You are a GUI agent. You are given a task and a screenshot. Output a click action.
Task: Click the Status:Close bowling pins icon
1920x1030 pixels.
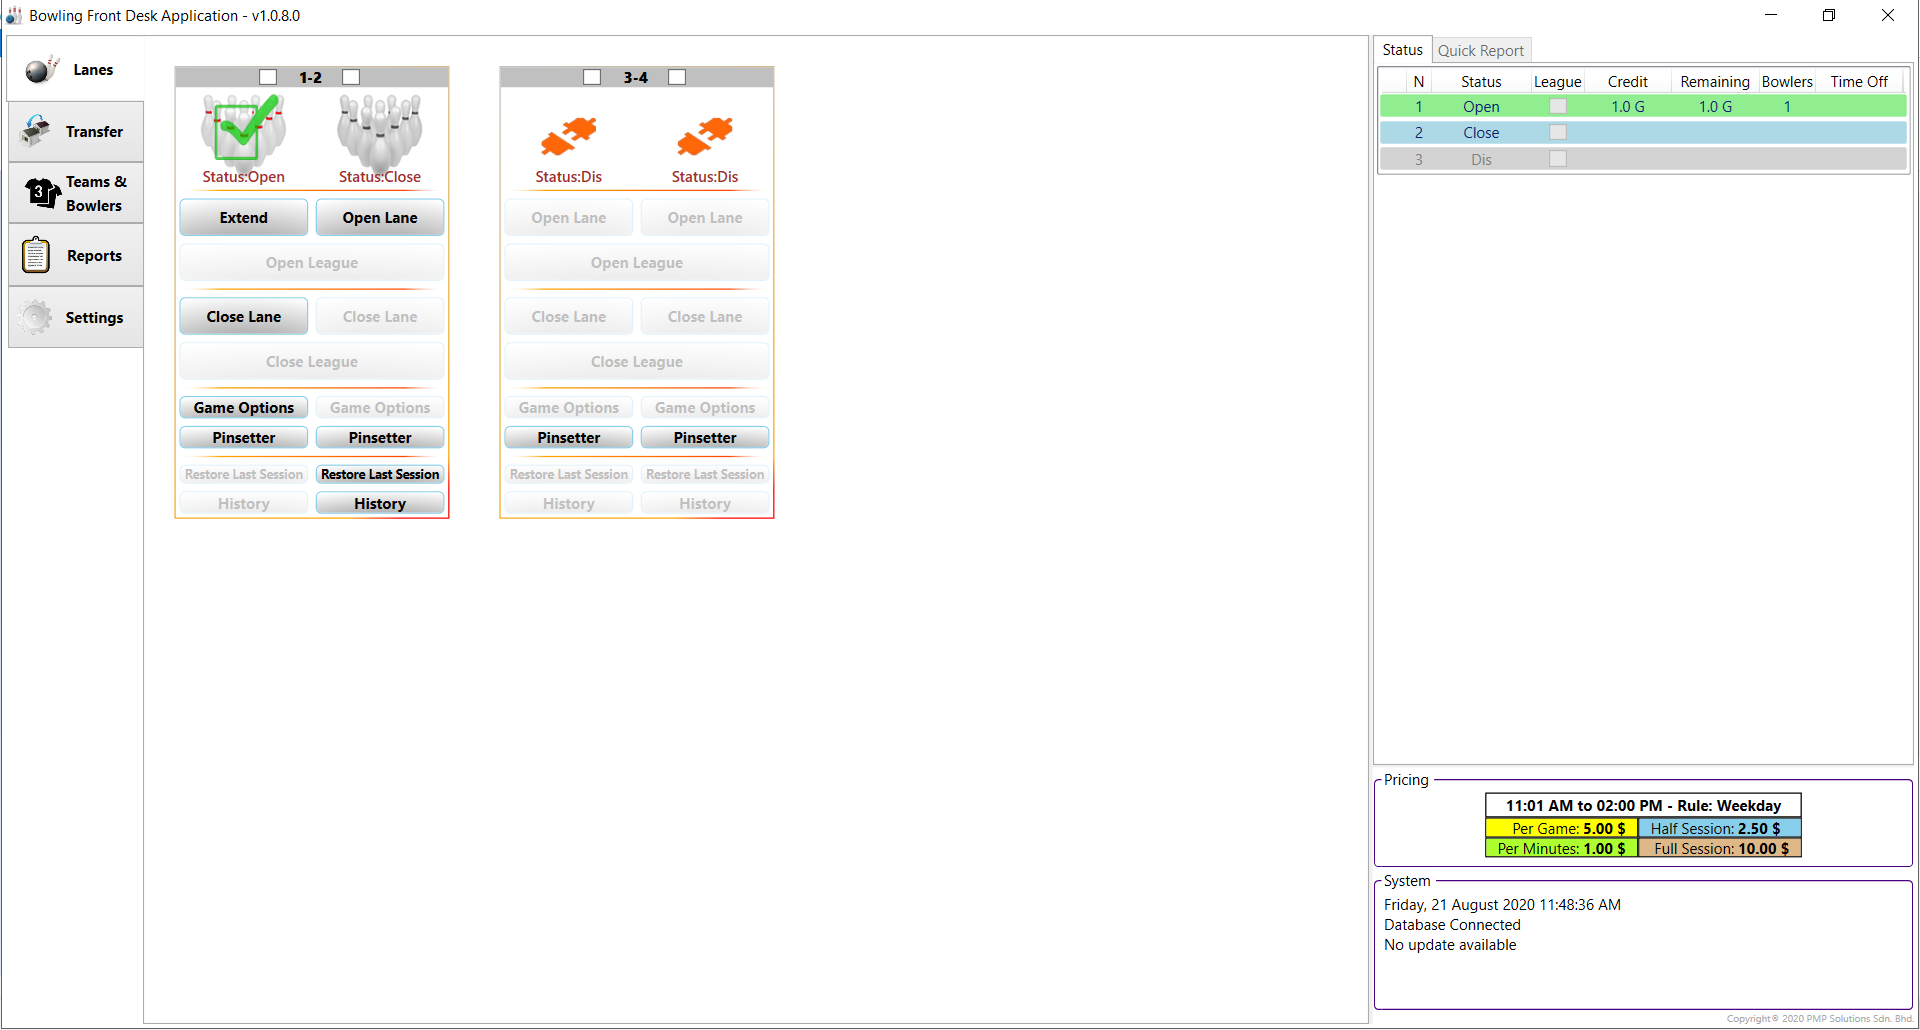(379, 132)
